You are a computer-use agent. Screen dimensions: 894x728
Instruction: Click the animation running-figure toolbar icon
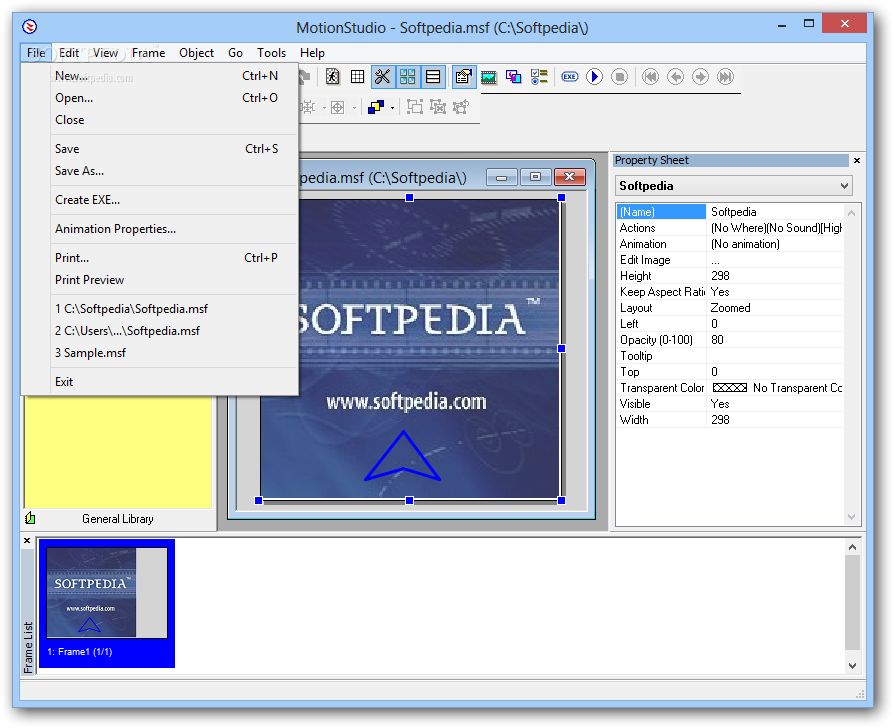[332, 76]
